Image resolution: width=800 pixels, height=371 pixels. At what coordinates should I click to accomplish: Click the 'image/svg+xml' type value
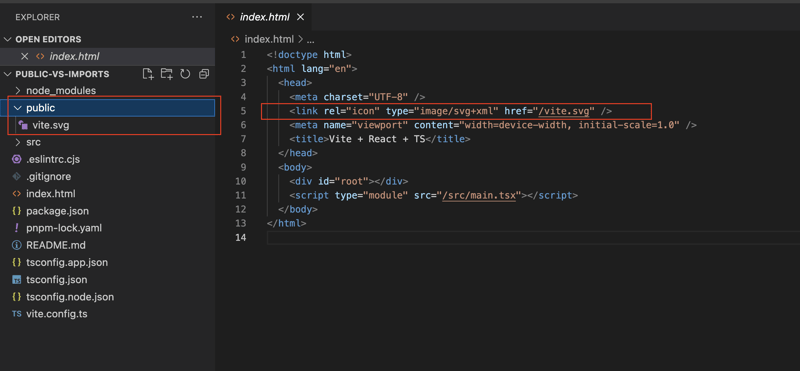point(458,111)
